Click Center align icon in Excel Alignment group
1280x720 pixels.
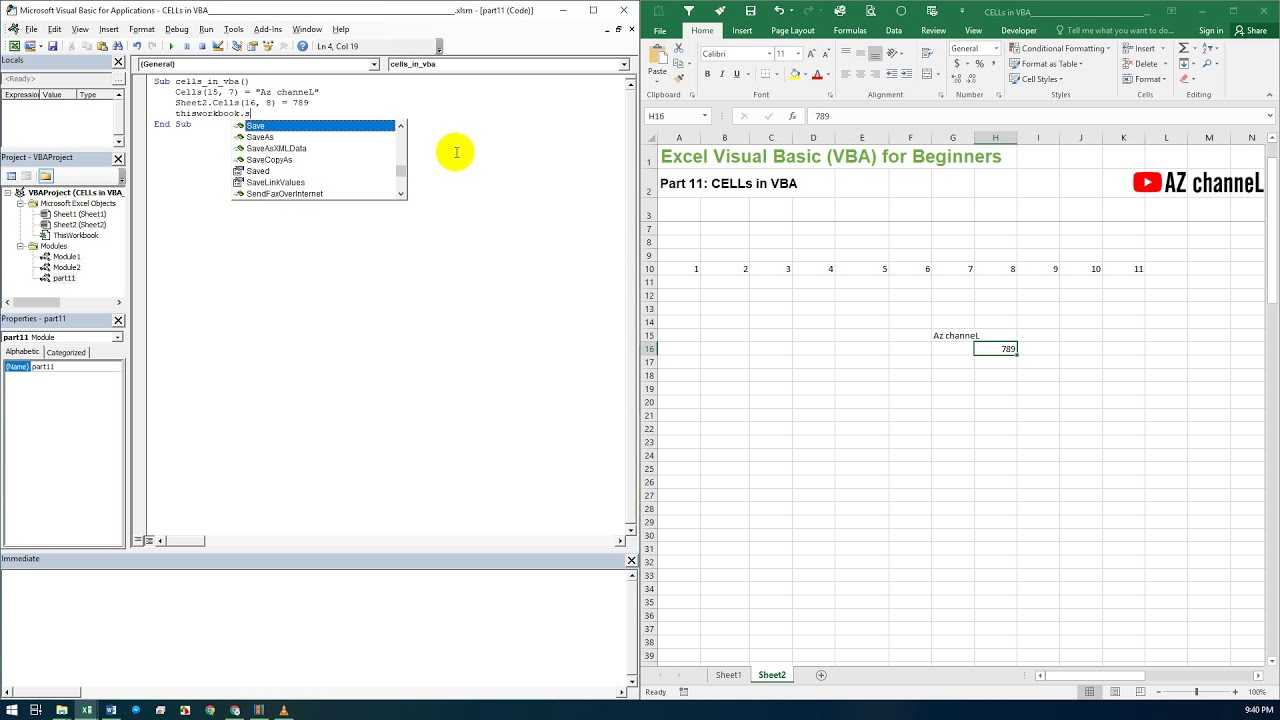point(860,74)
